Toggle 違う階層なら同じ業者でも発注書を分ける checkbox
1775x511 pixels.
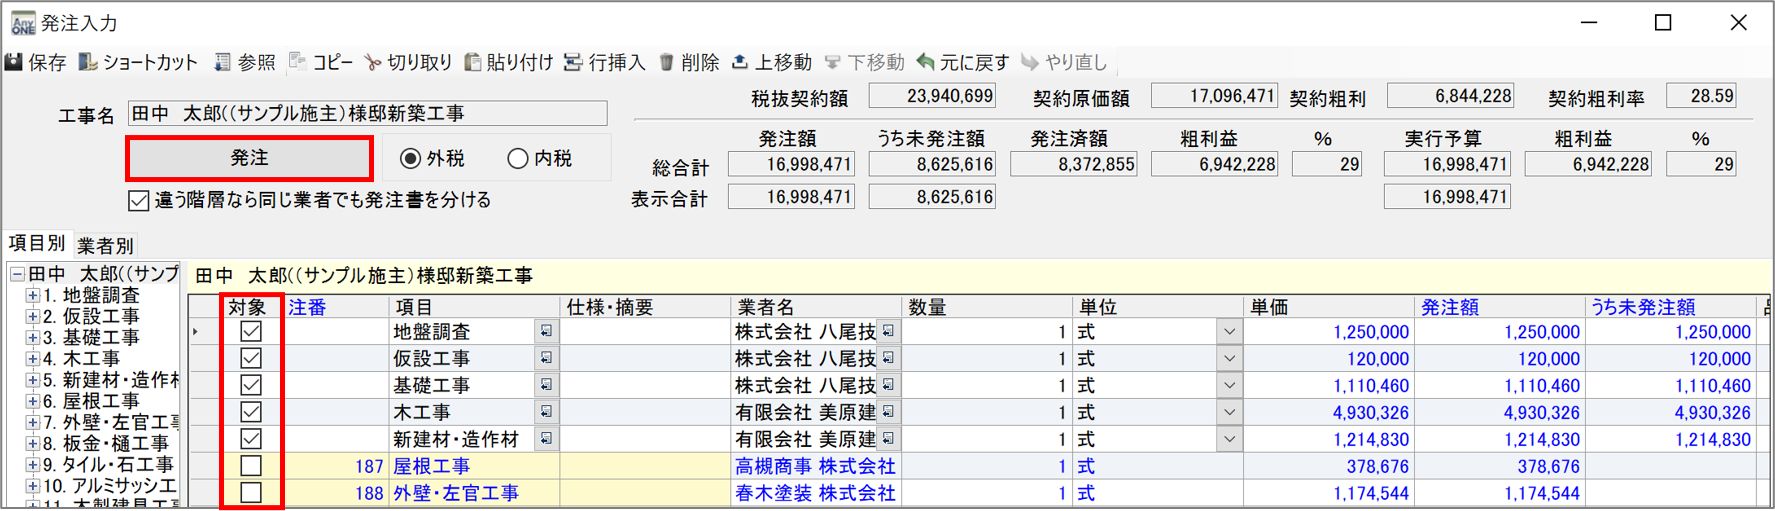139,201
